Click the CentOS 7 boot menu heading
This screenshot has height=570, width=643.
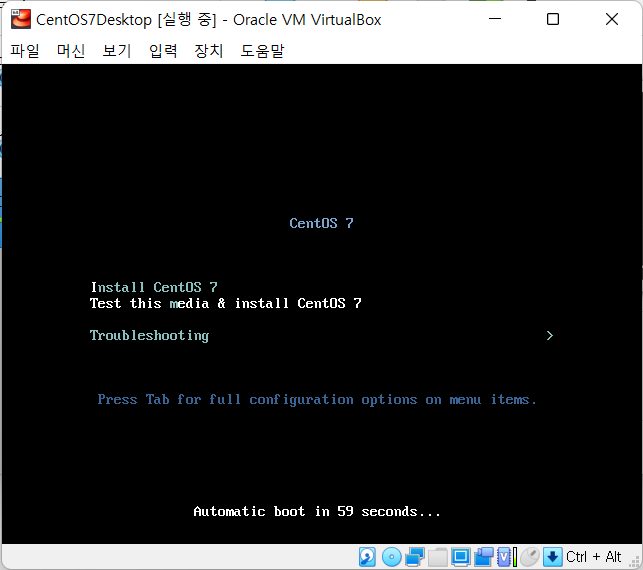pos(321,223)
